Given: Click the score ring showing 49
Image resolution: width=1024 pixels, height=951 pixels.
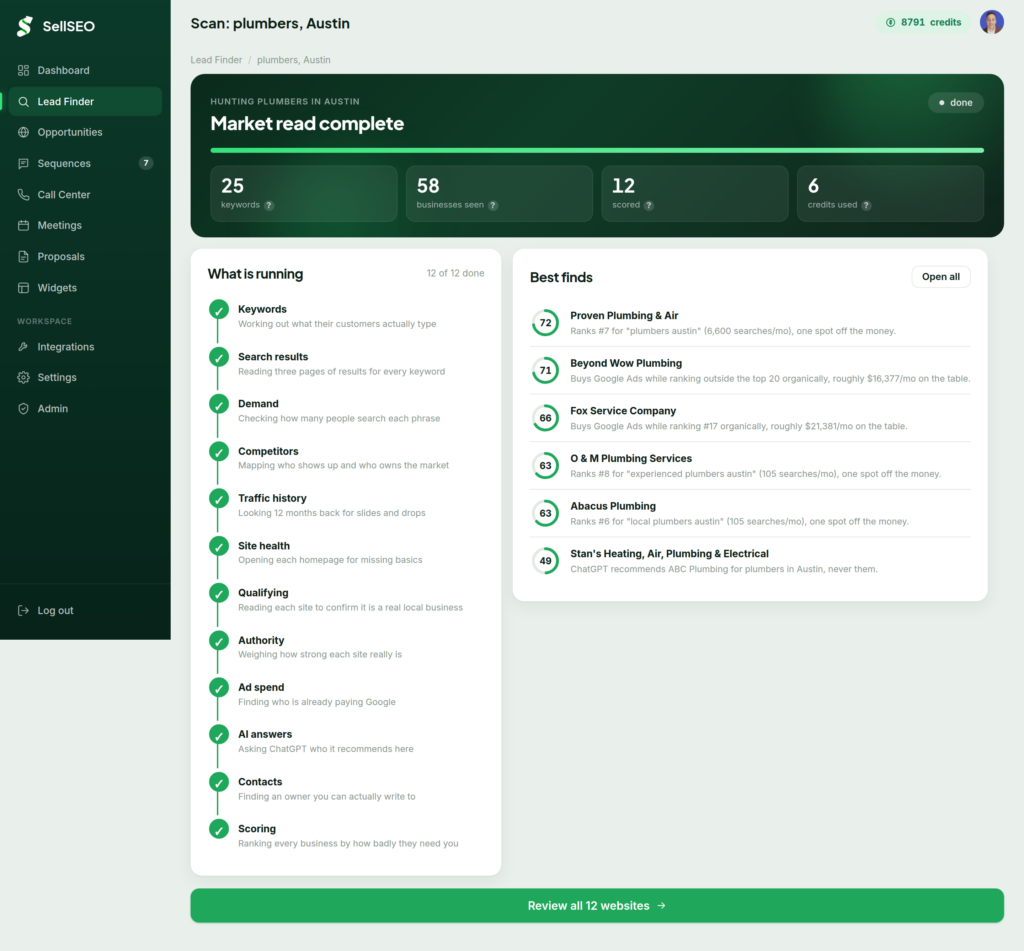Looking at the screenshot, I should [x=545, y=561].
